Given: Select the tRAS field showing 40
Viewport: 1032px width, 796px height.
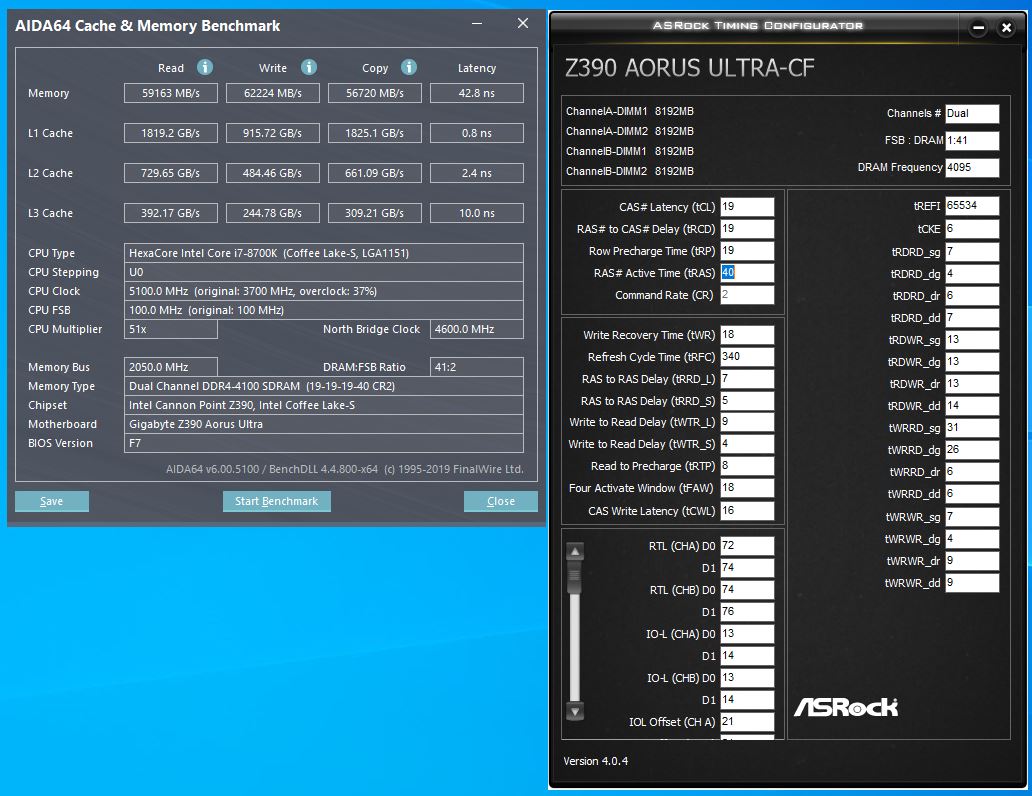Looking at the screenshot, I should pos(747,273).
